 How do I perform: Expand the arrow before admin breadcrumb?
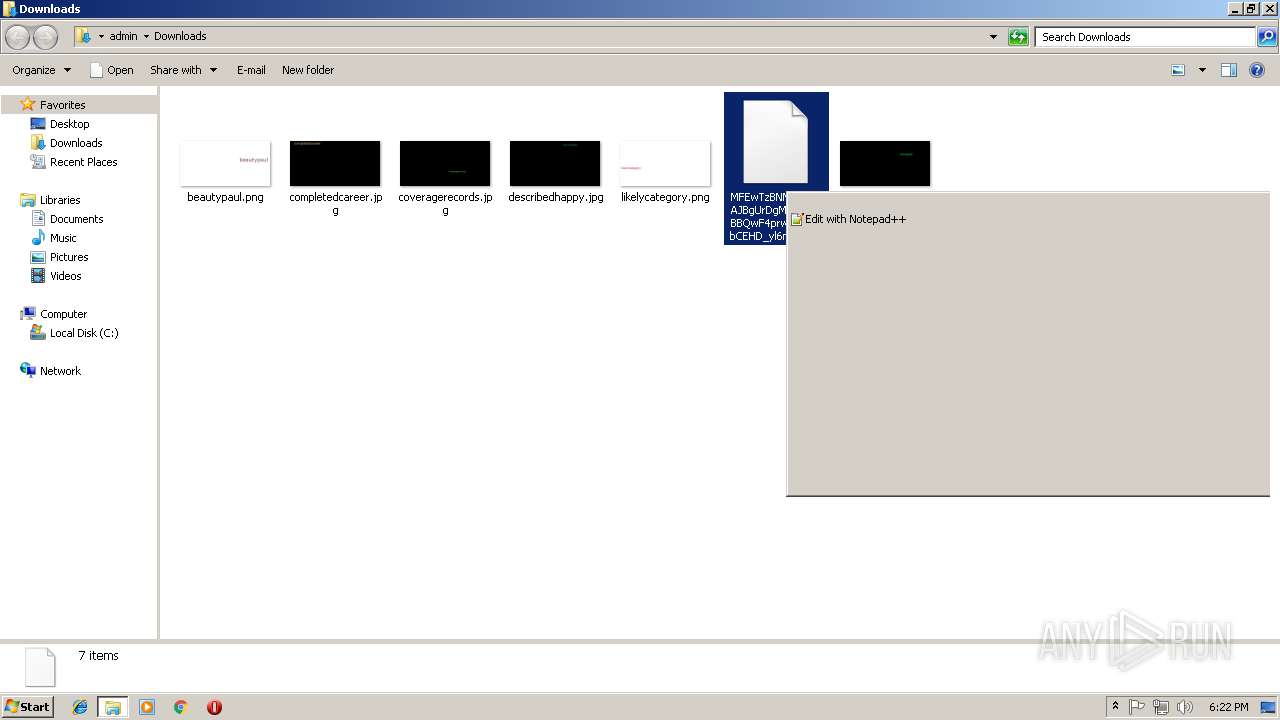[101, 36]
